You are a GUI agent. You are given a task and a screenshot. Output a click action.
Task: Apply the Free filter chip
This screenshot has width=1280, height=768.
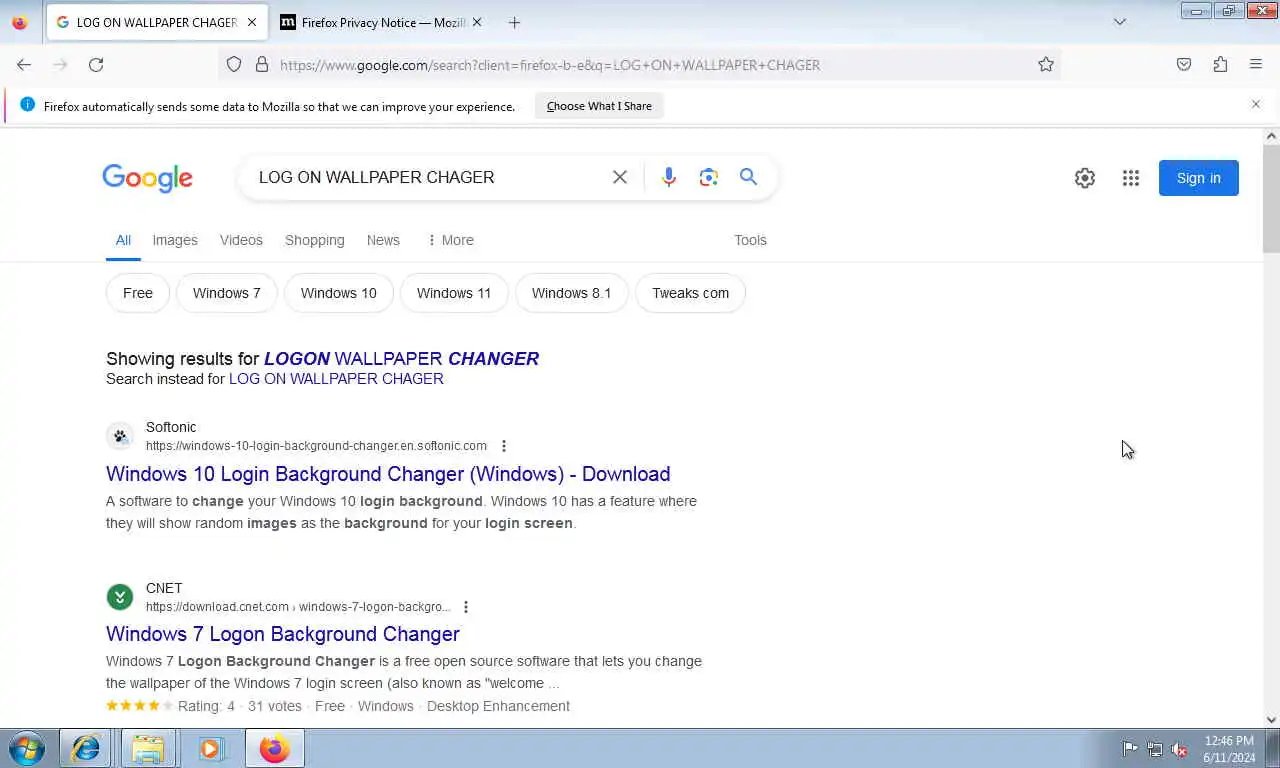click(138, 293)
